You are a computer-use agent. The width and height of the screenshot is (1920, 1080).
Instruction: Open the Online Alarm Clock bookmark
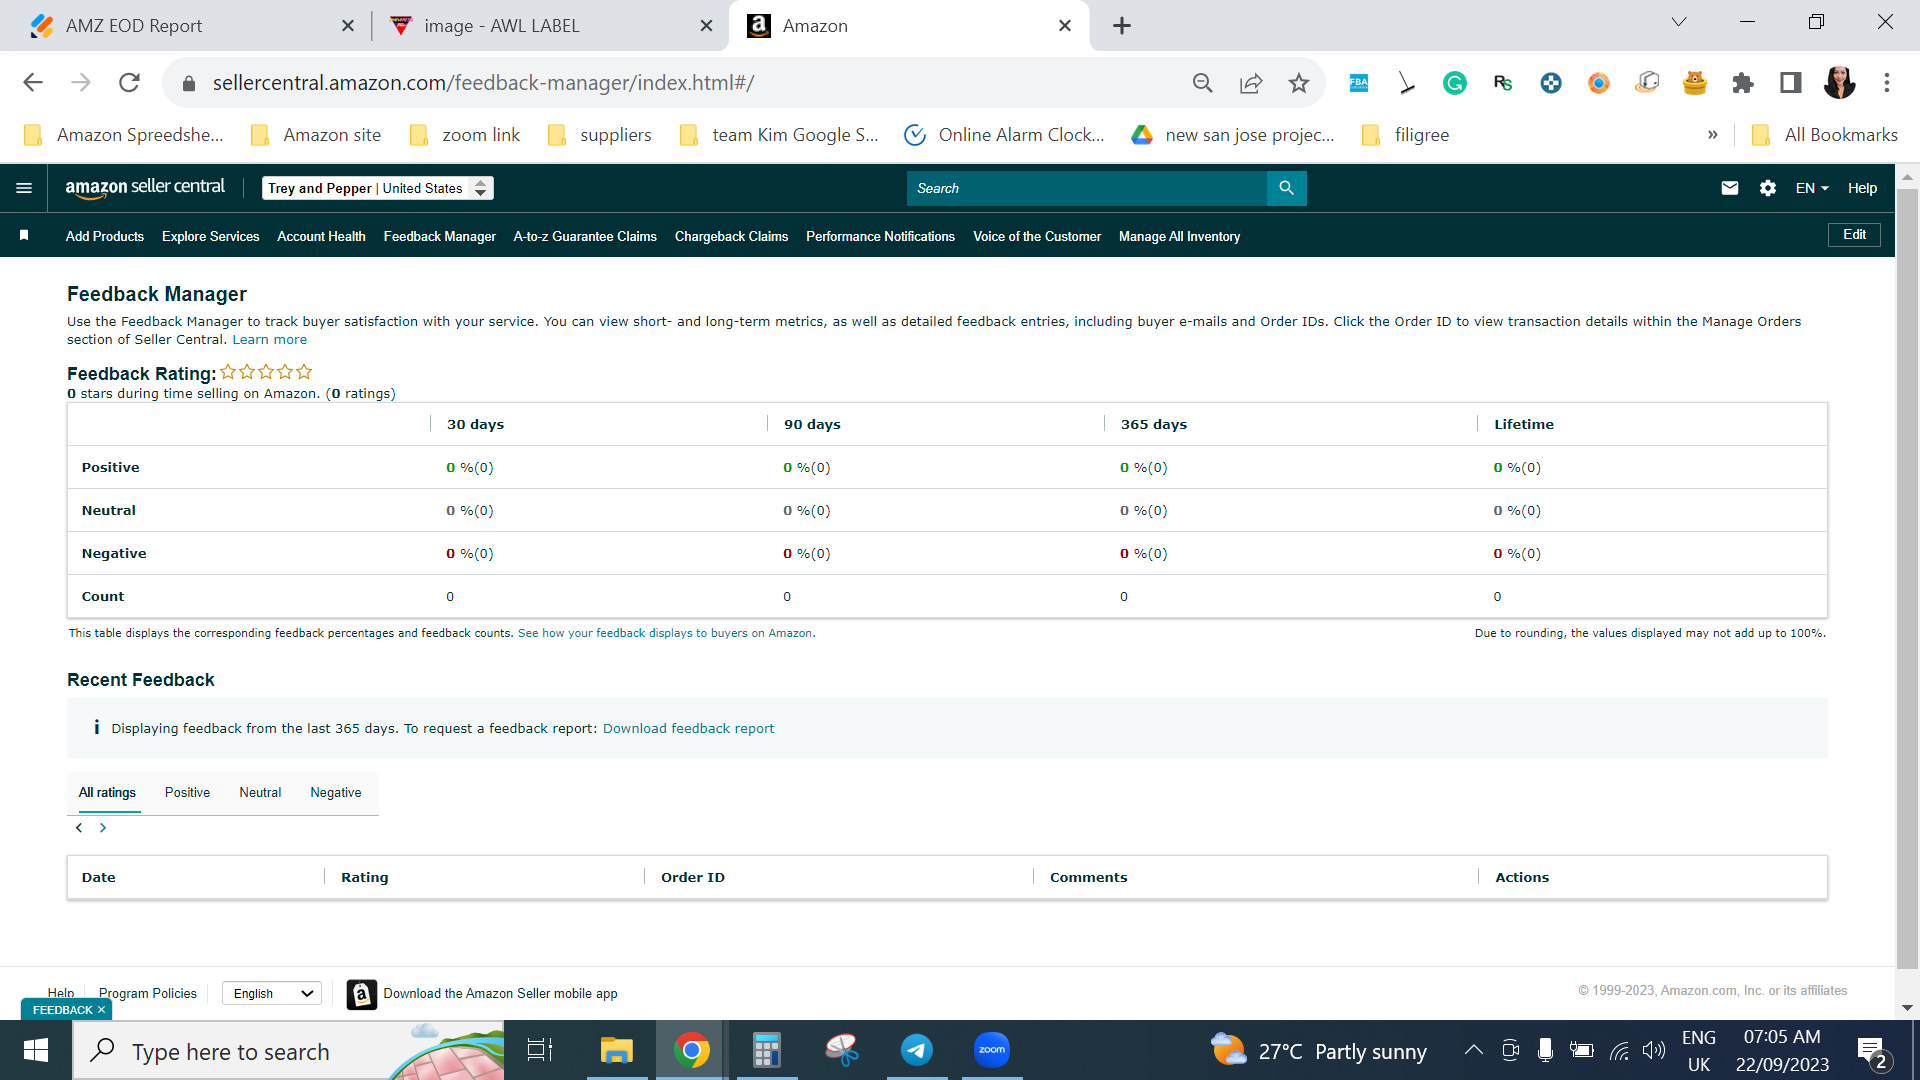[1004, 135]
